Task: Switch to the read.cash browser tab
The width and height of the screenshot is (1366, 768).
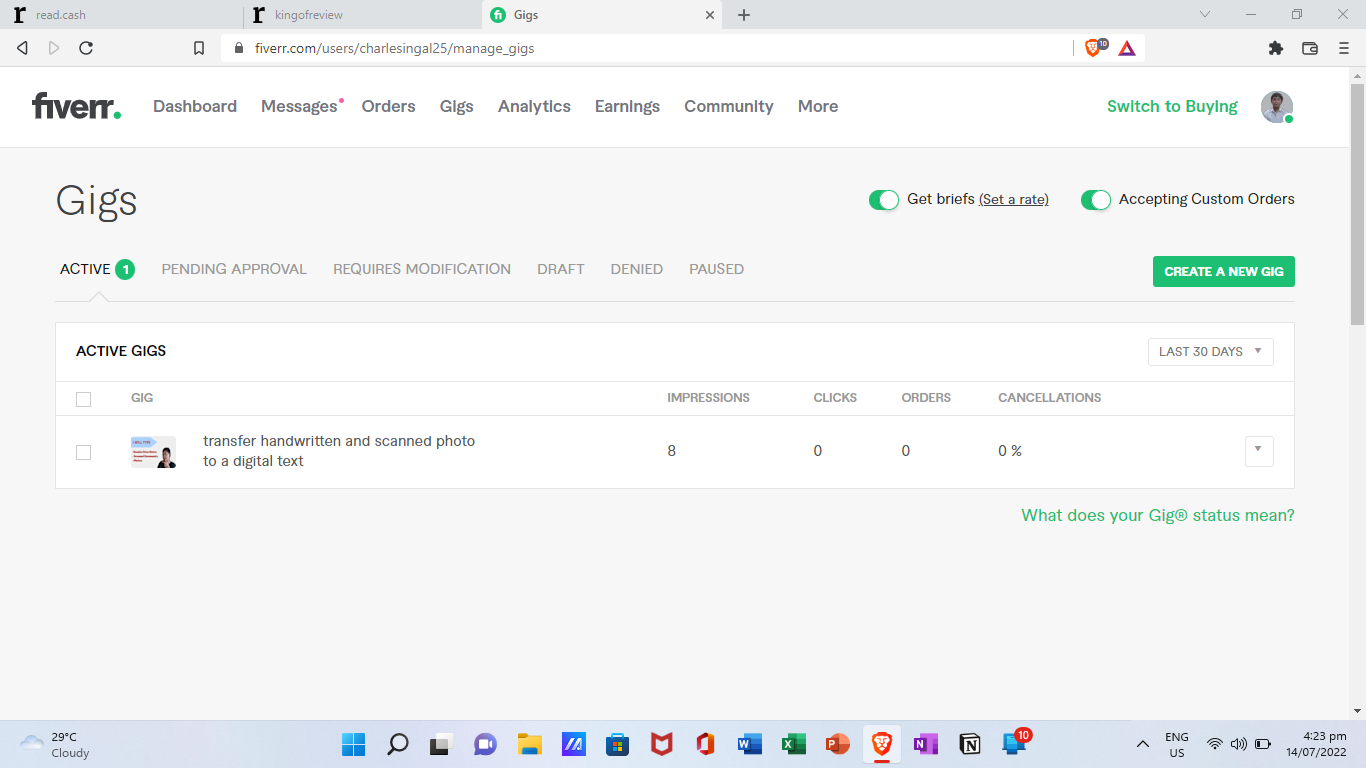Action: coord(120,15)
